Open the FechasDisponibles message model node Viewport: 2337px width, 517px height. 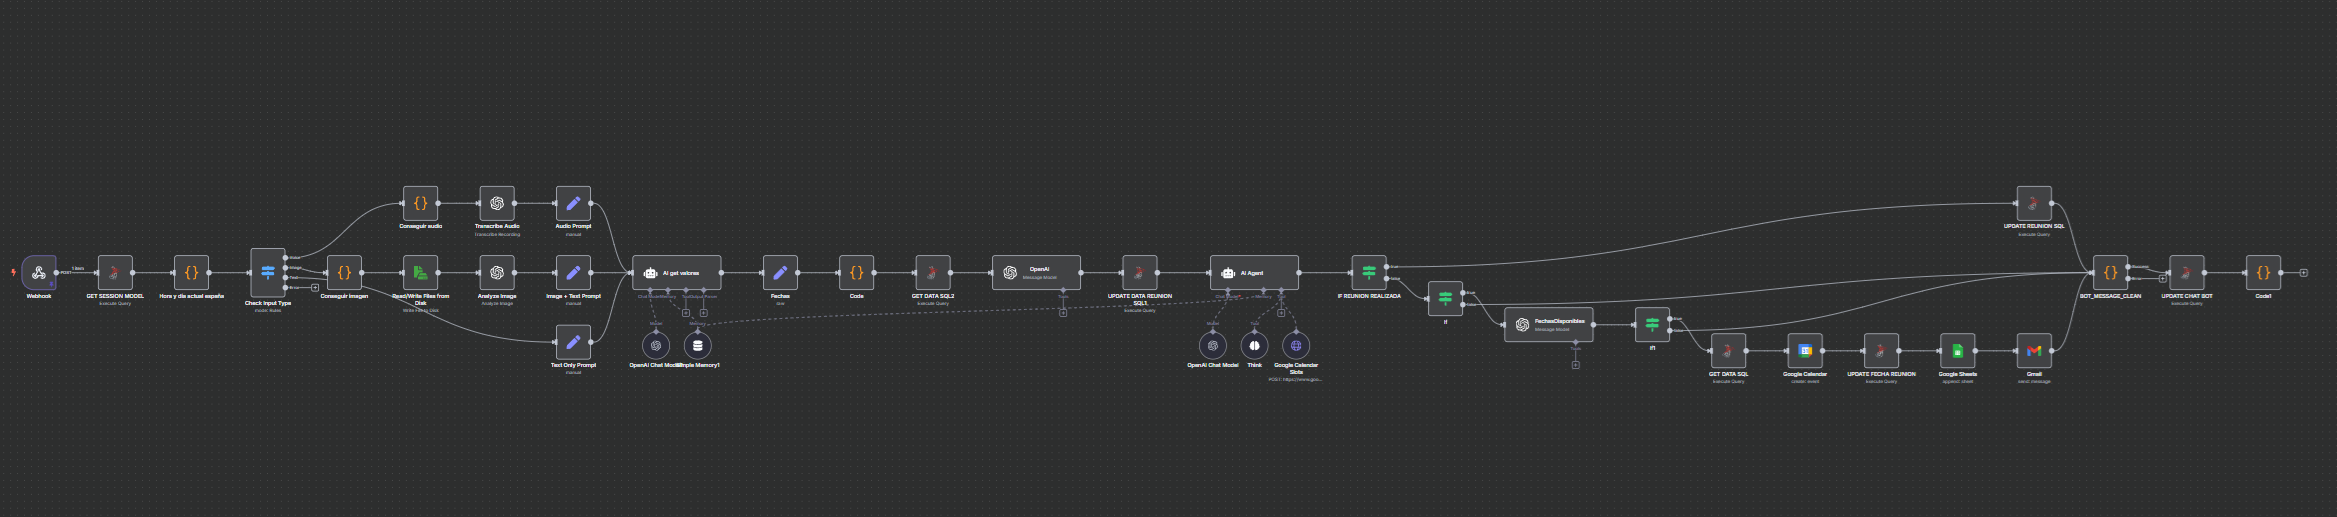coord(1549,324)
